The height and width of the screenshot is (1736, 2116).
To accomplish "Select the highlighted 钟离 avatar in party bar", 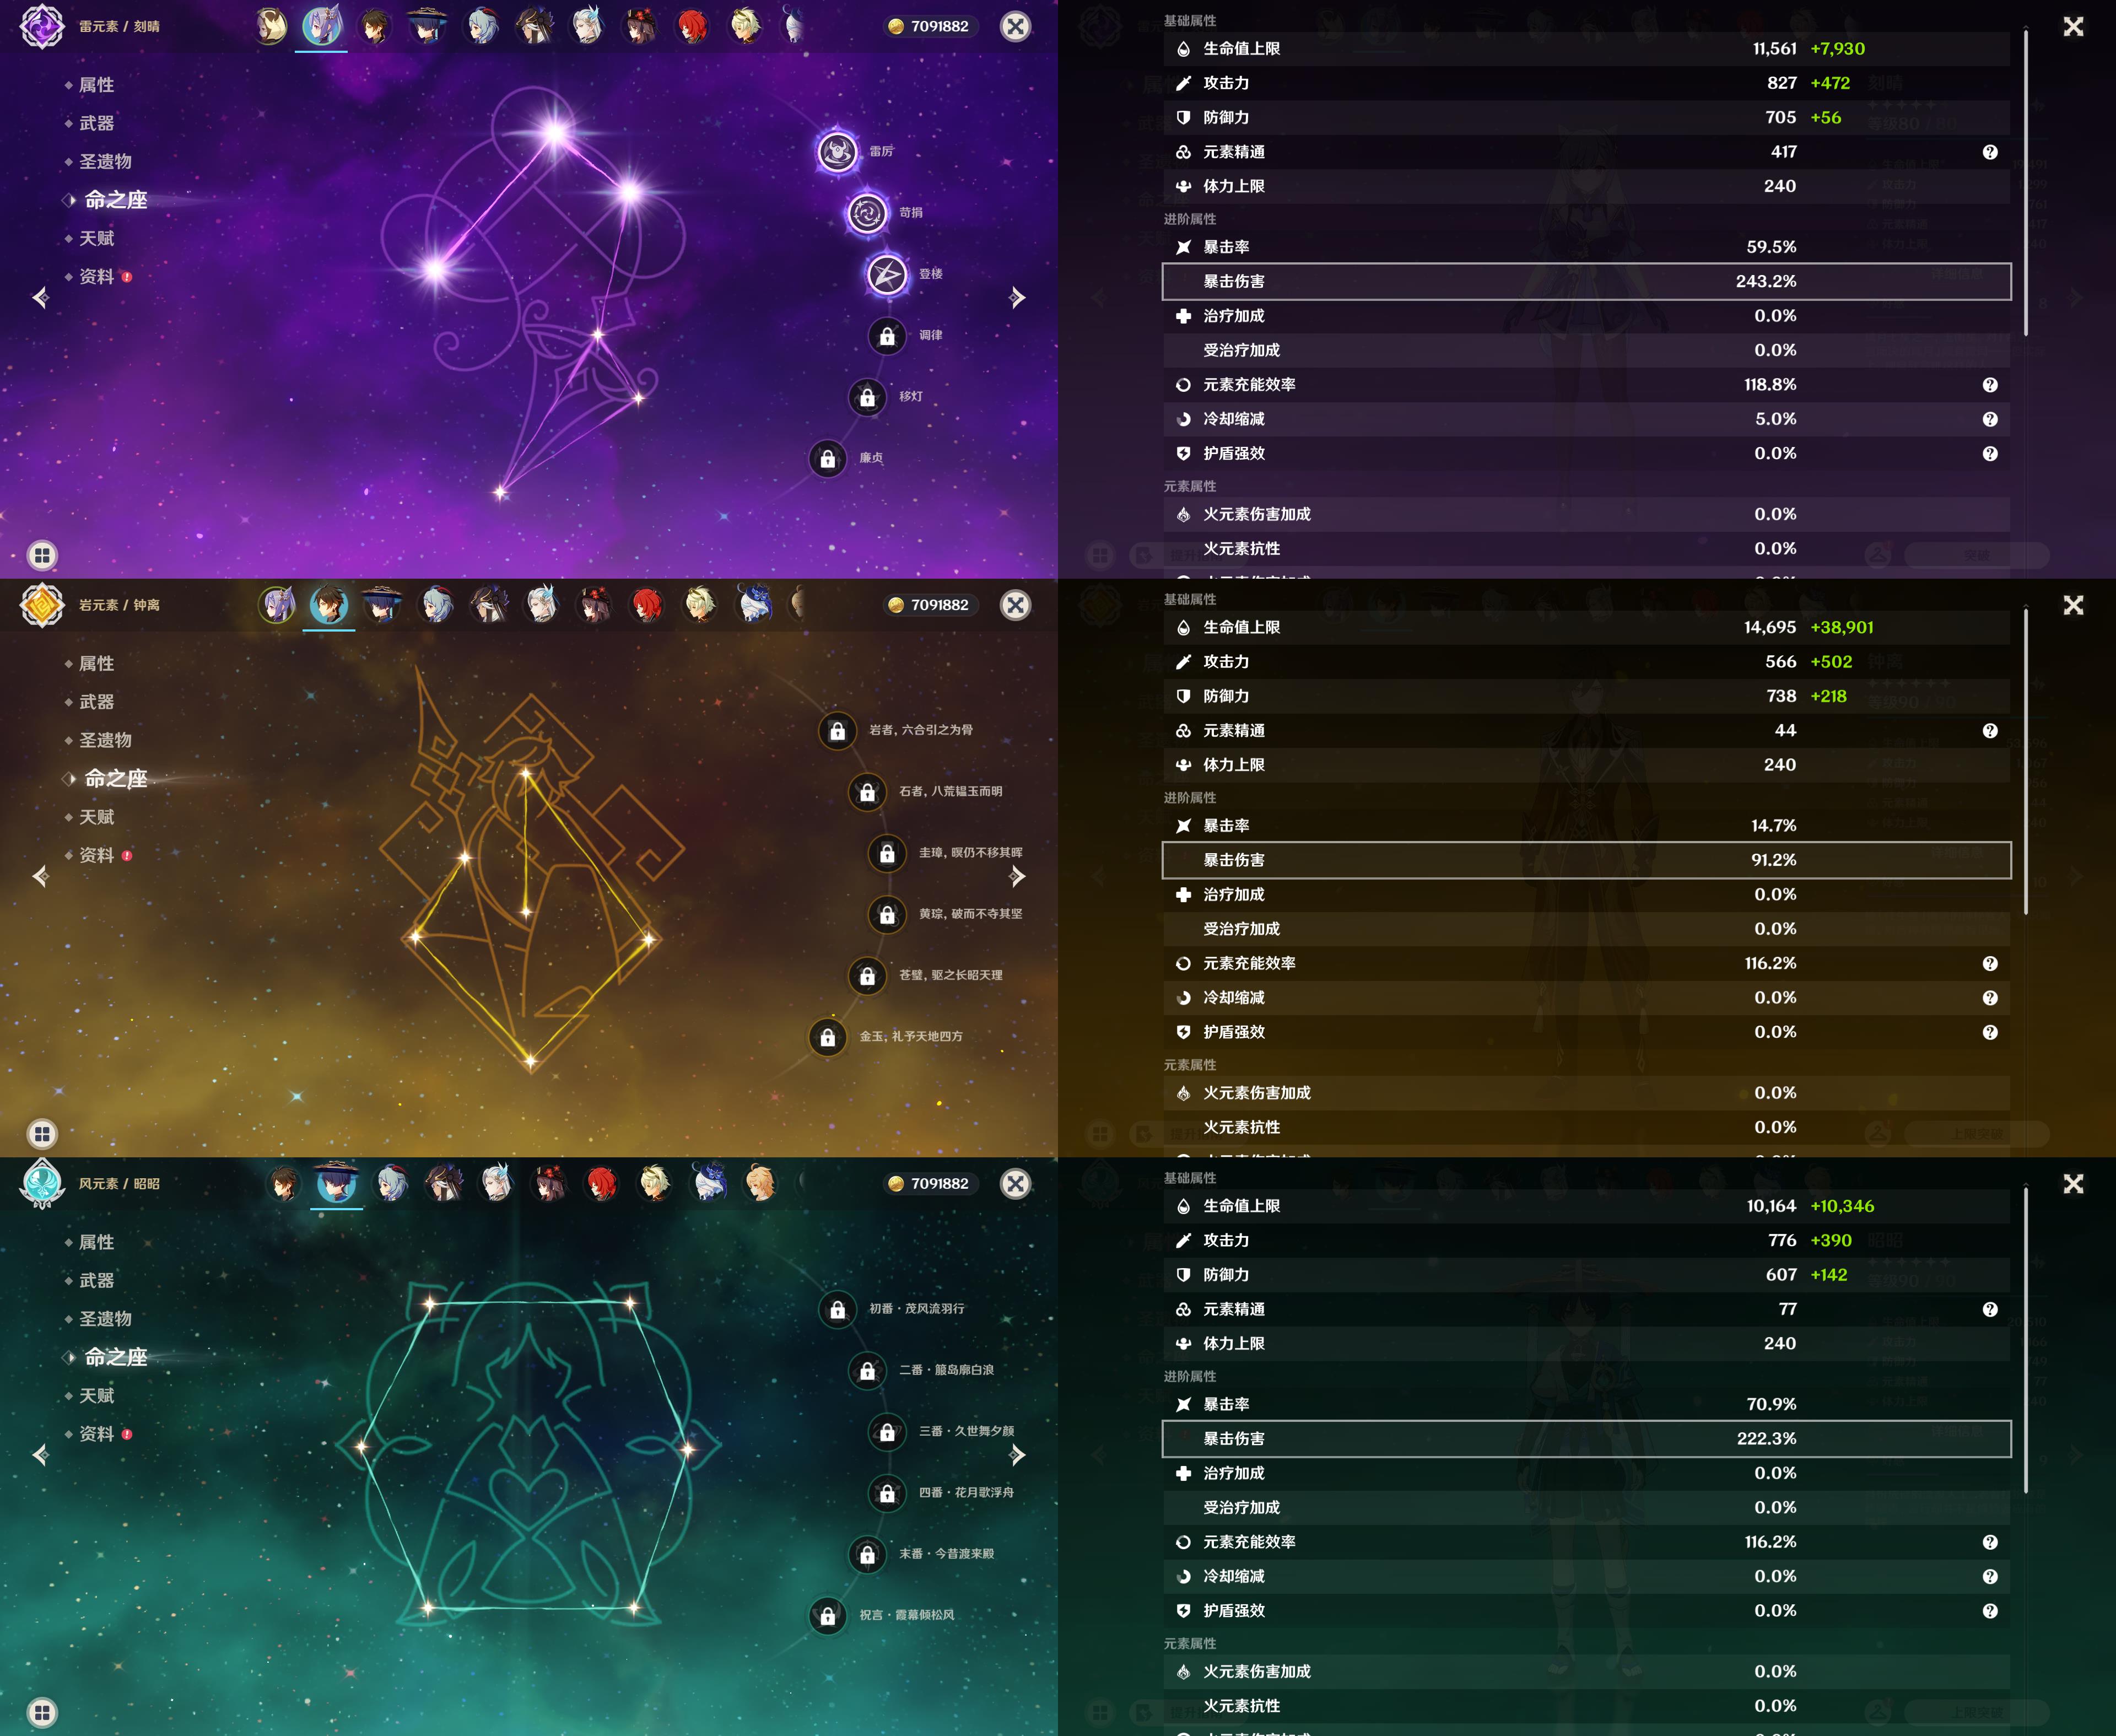I will tap(328, 605).
